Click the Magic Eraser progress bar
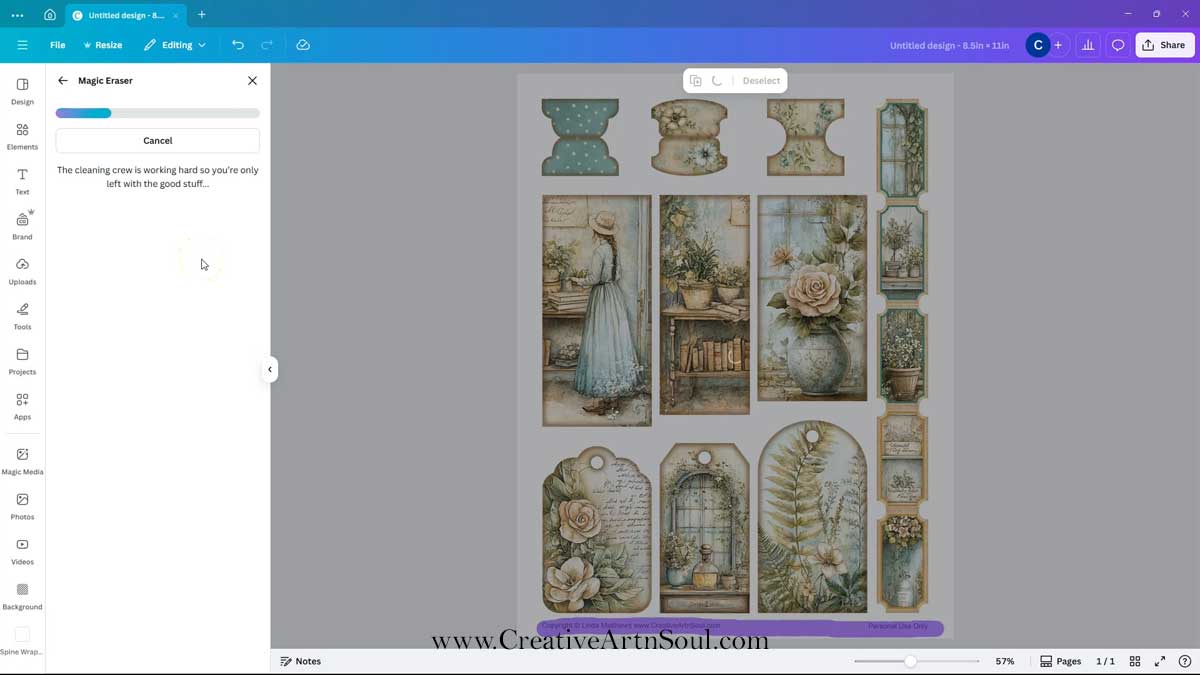The width and height of the screenshot is (1200, 675). 158,113
